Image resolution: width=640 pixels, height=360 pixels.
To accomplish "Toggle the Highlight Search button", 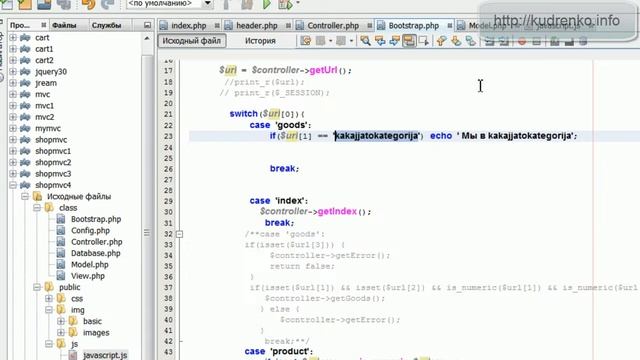I will [409, 41].
